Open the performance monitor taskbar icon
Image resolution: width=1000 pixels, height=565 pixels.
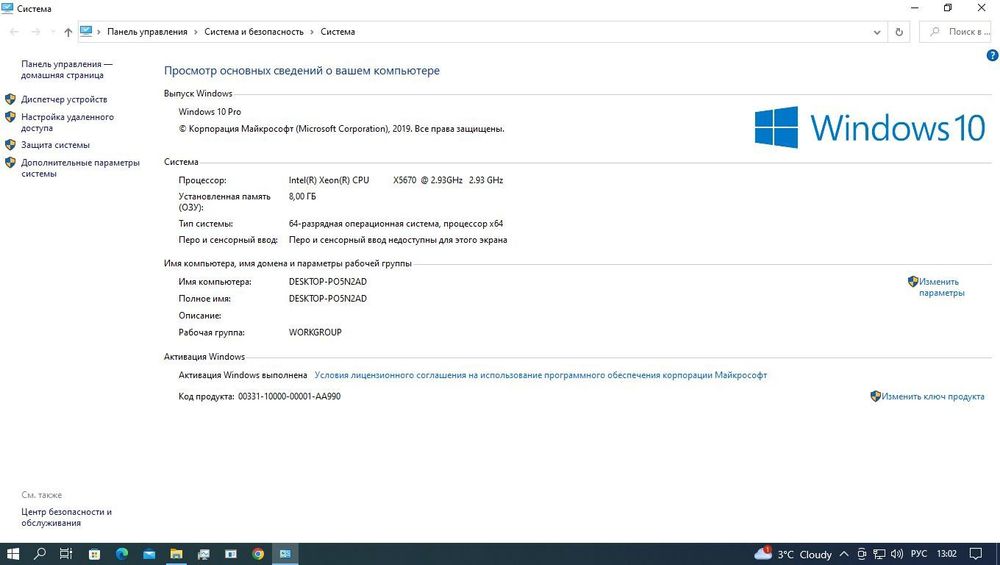[203, 554]
